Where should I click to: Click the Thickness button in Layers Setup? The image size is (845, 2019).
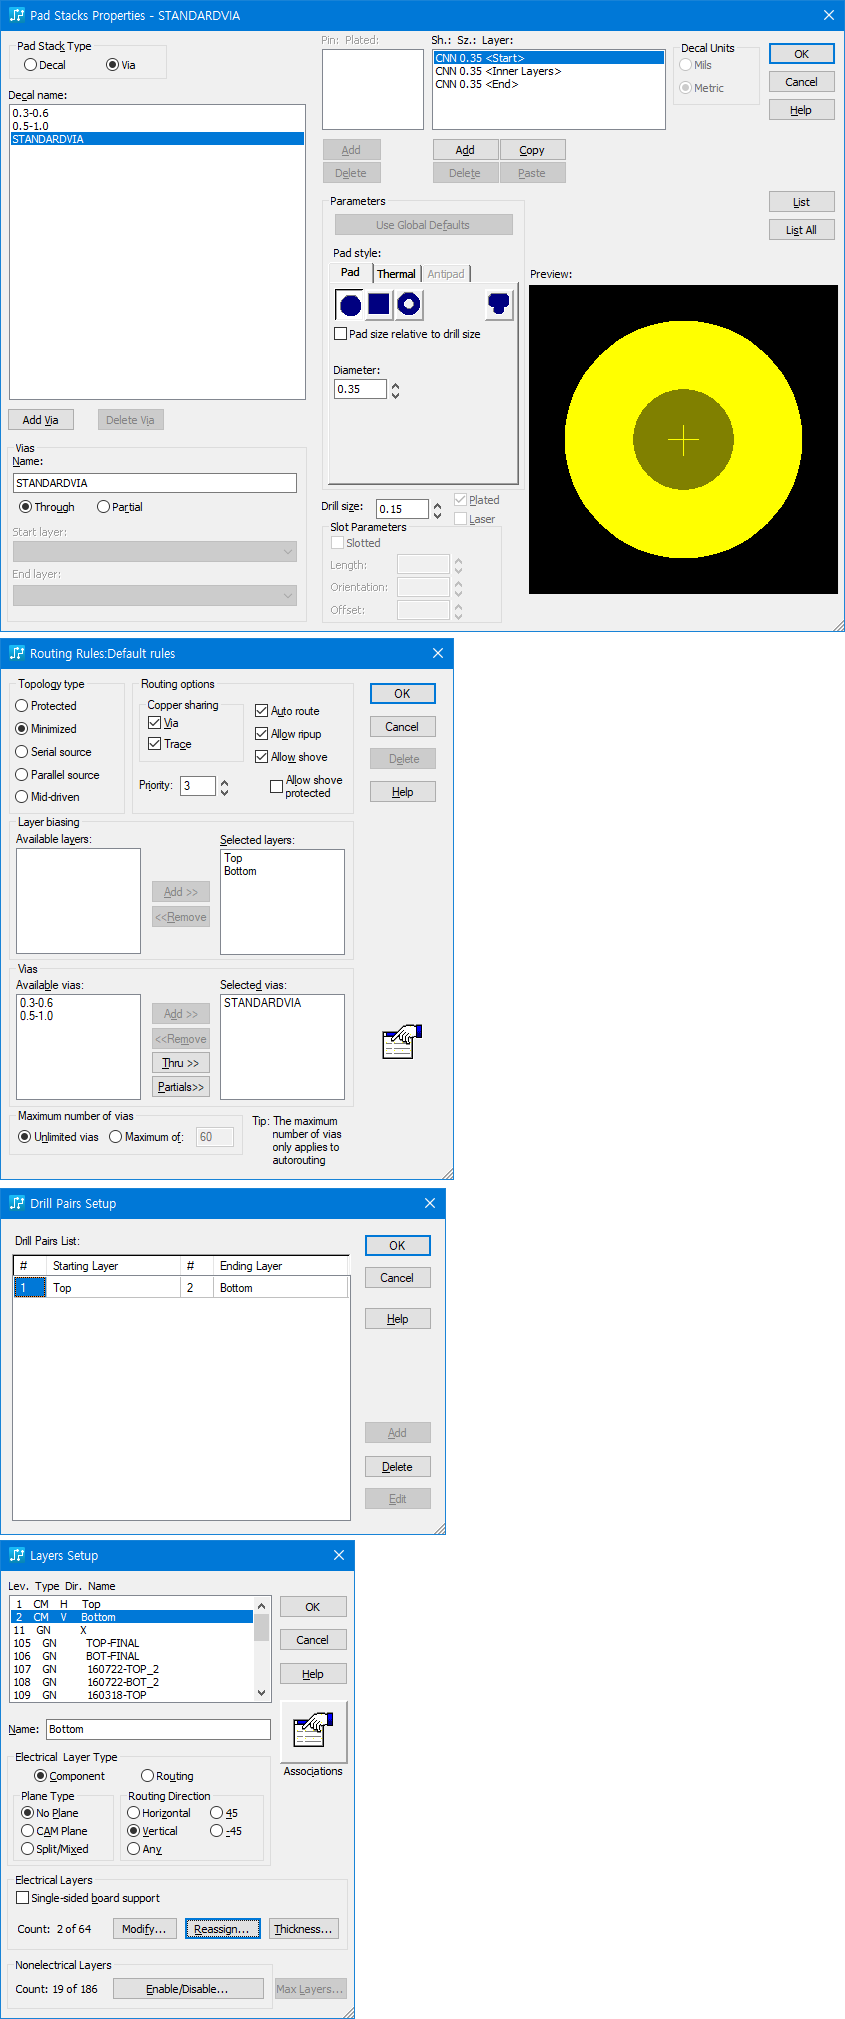pyautogui.click(x=304, y=1929)
